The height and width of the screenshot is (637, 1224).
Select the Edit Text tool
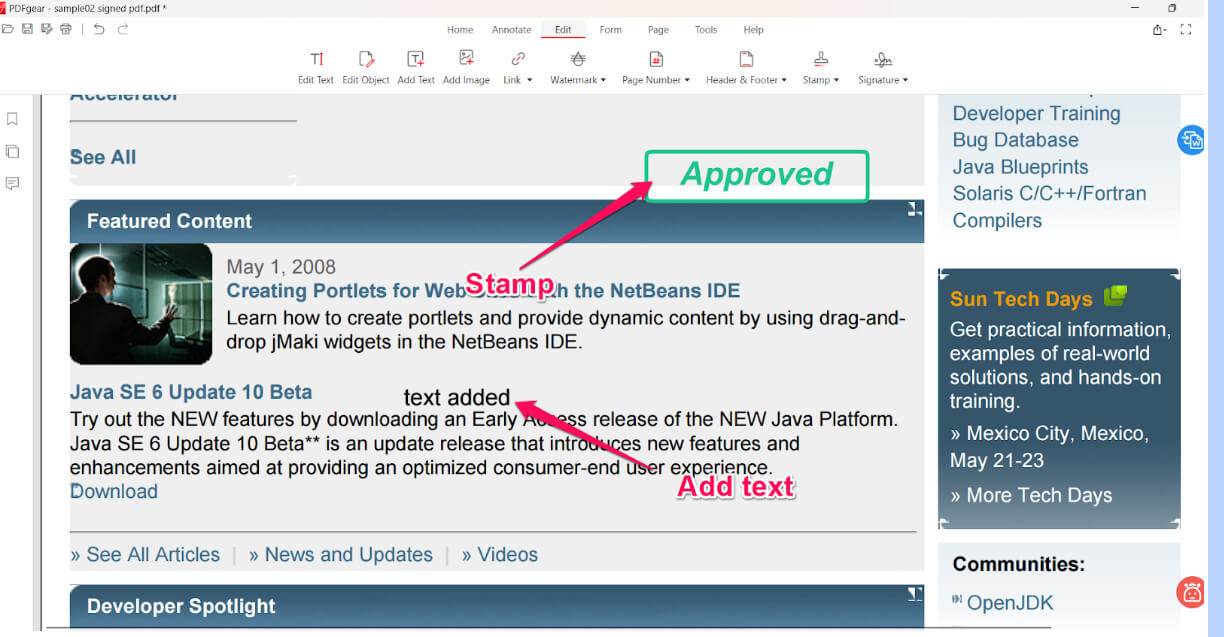pos(316,67)
